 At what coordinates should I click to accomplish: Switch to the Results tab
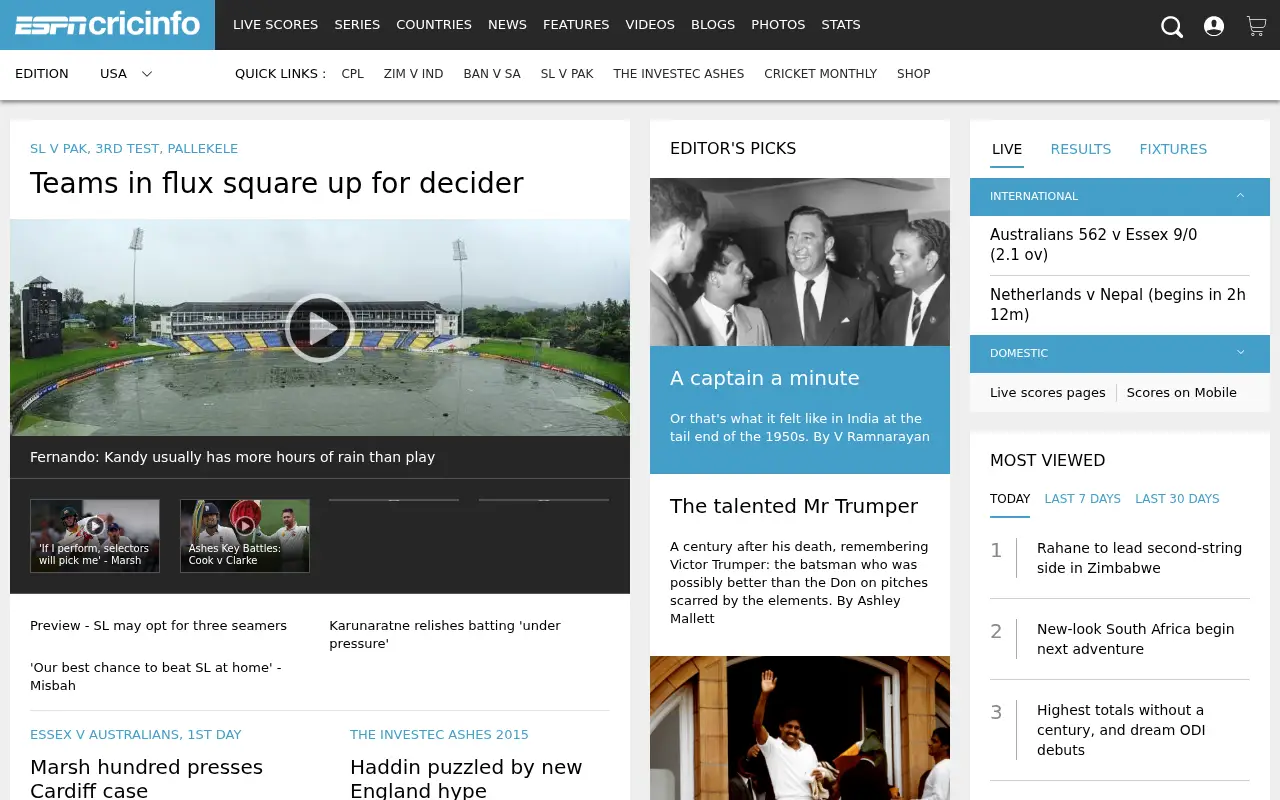(x=1080, y=149)
